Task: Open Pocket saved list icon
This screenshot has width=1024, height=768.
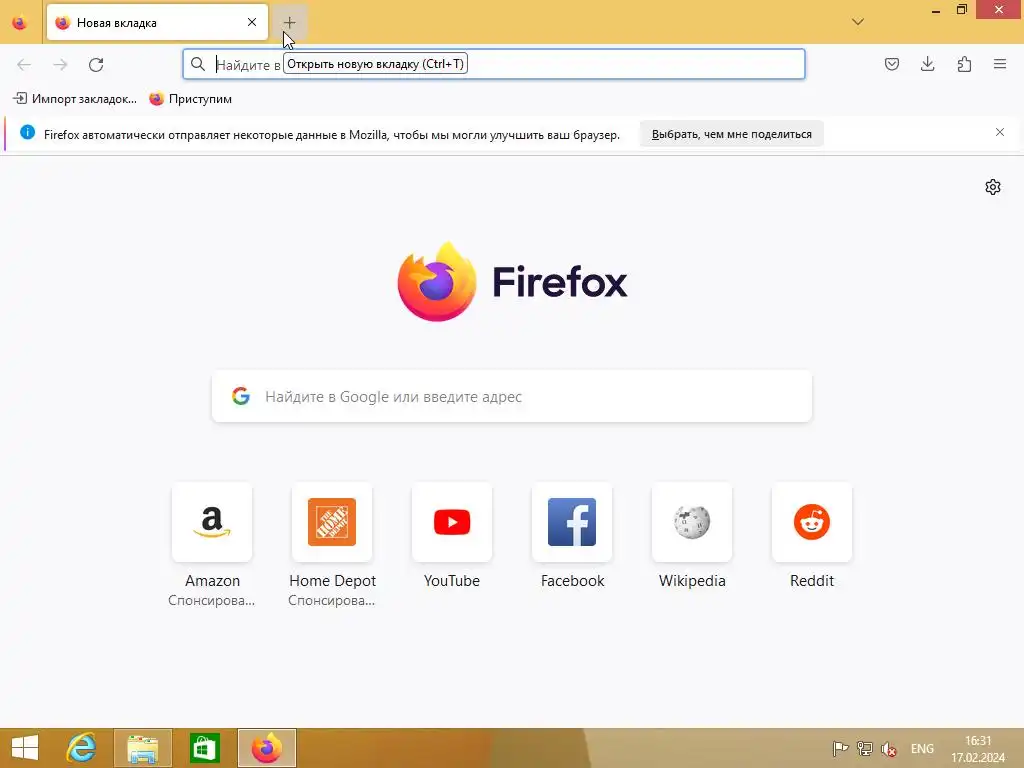Action: click(x=891, y=64)
